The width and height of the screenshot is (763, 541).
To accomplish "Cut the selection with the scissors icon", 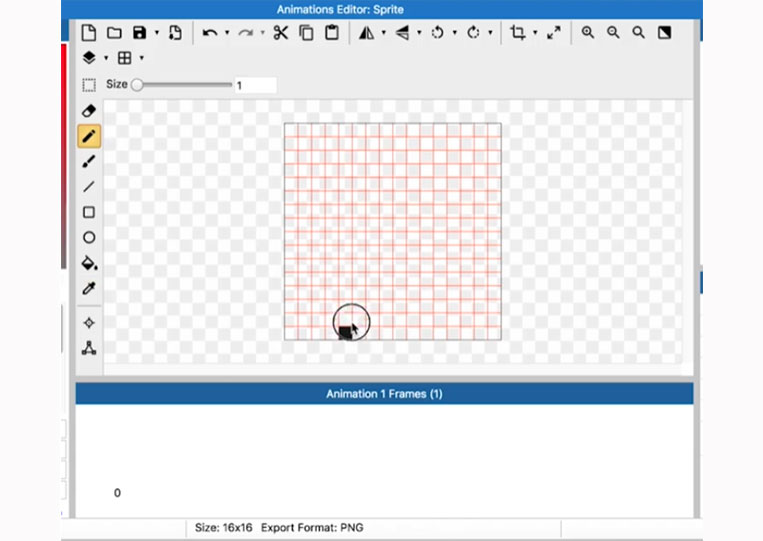I will [281, 33].
